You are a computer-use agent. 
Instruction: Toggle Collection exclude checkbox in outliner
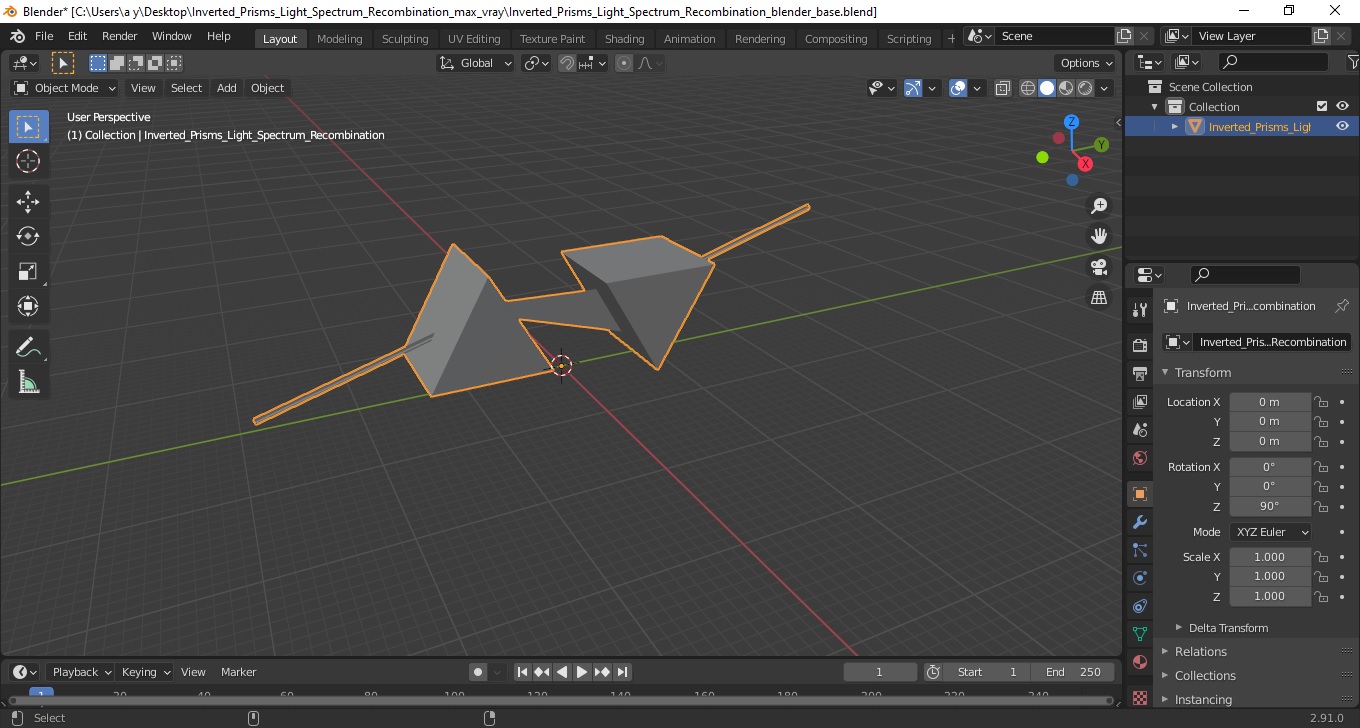pos(1322,106)
